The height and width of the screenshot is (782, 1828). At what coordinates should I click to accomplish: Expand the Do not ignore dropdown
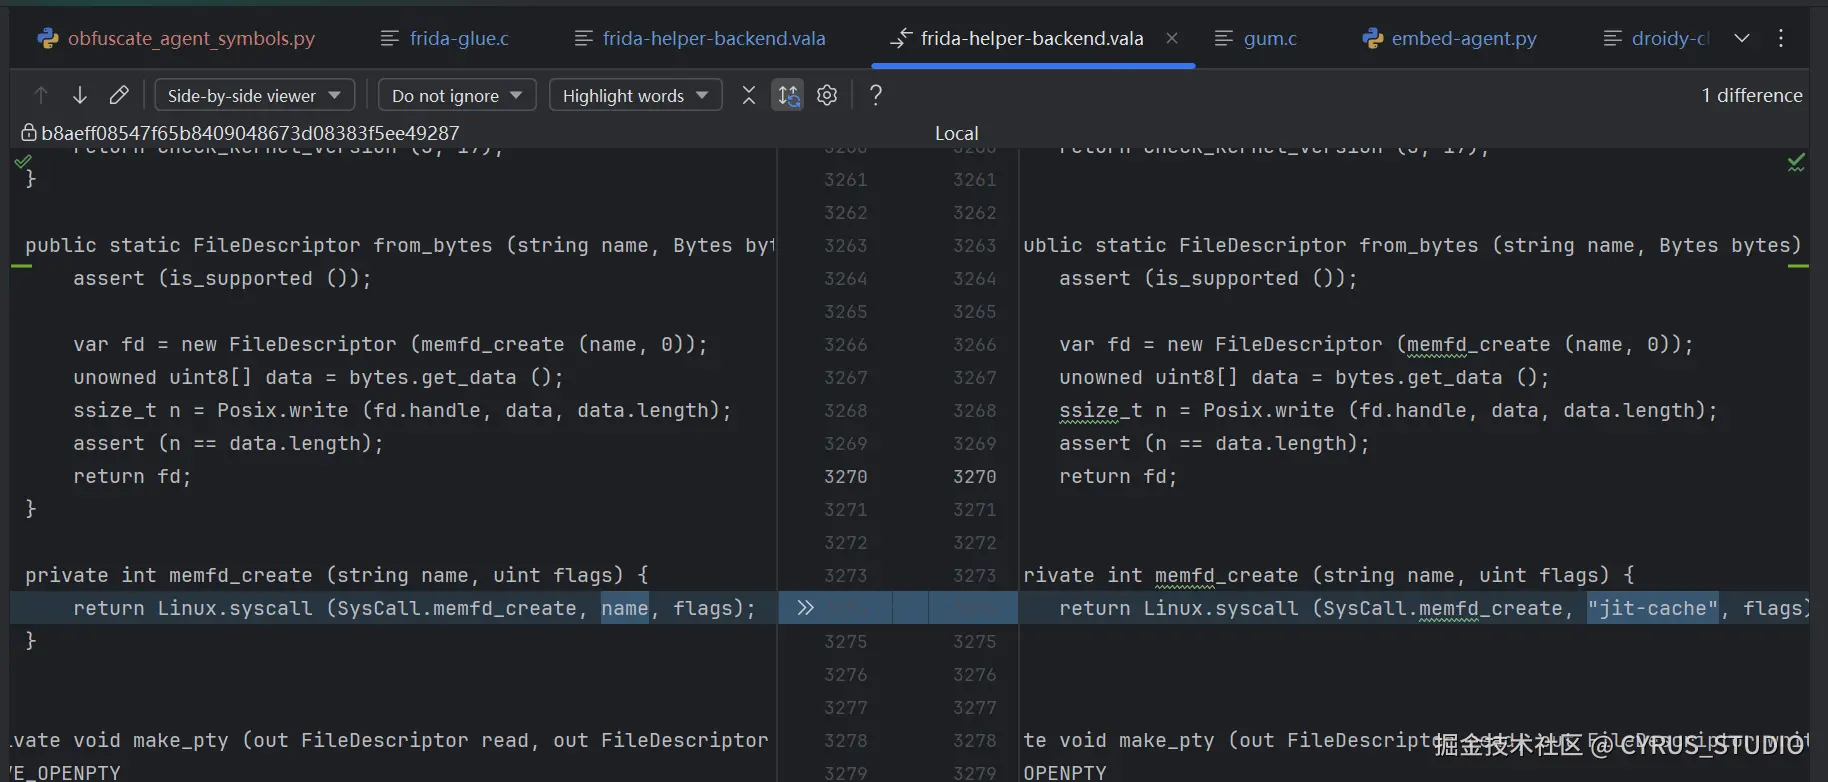pos(457,95)
